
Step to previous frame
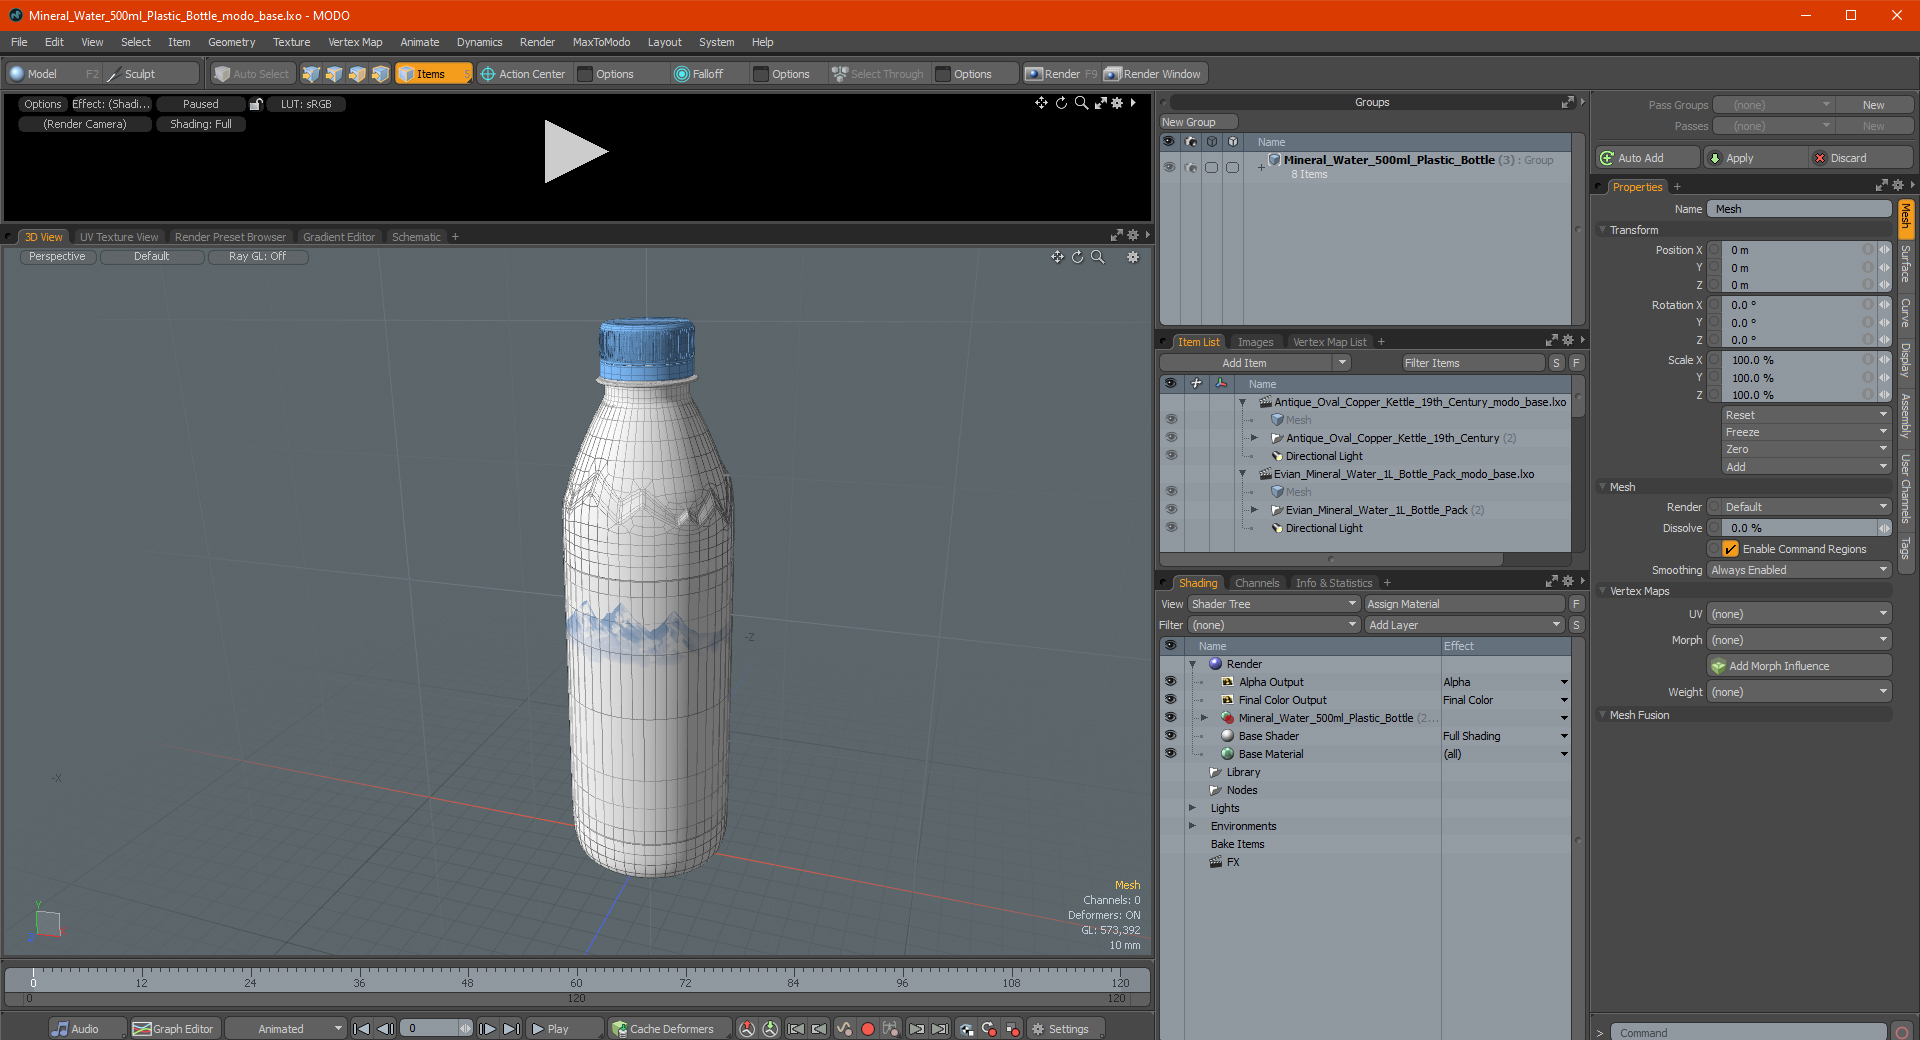(x=385, y=1029)
